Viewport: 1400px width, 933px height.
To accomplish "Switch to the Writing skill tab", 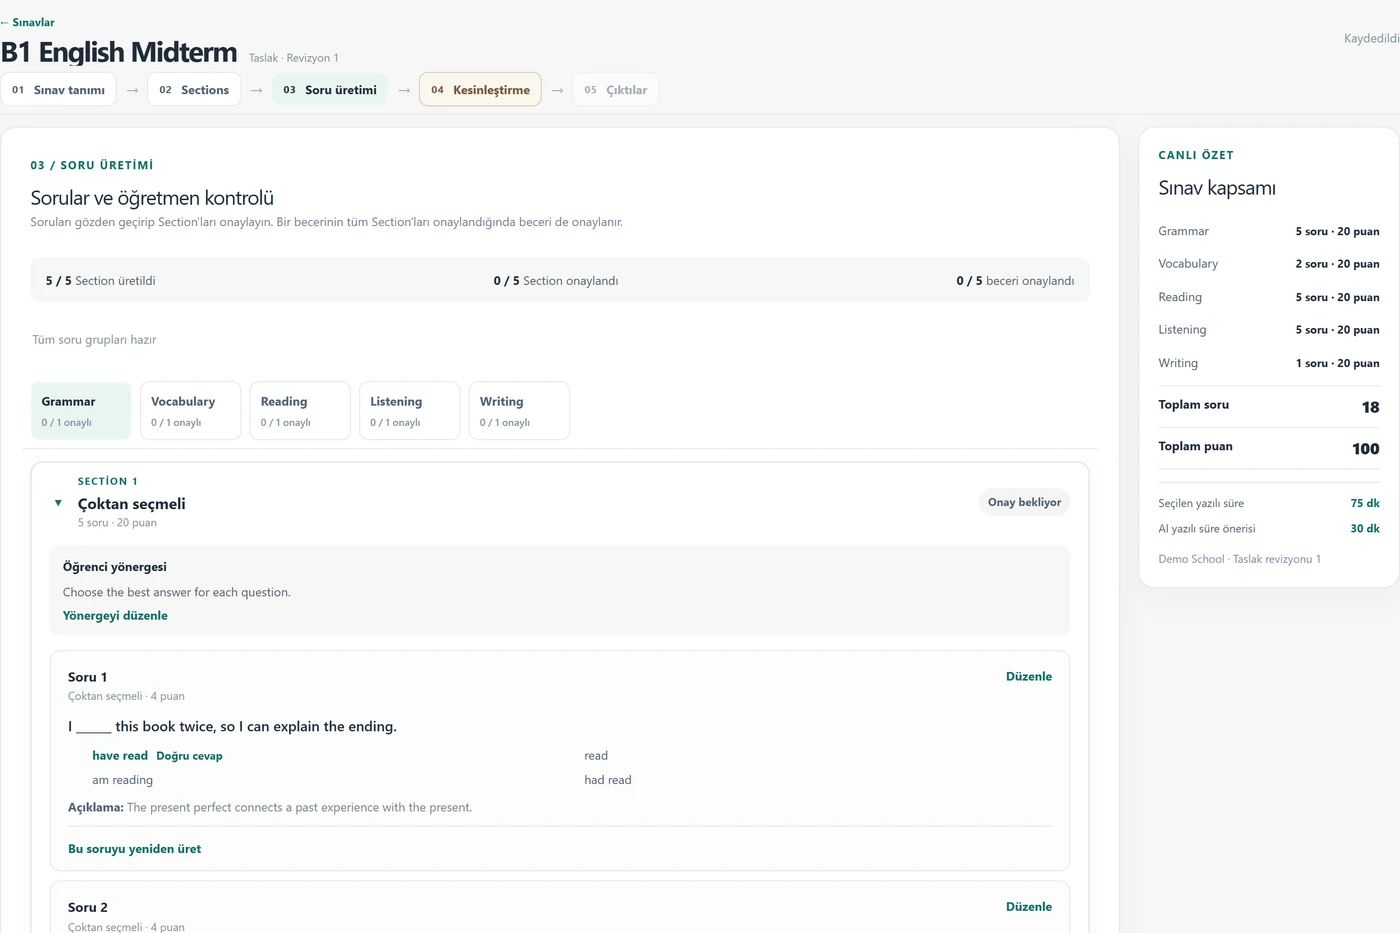I will click(519, 410).
